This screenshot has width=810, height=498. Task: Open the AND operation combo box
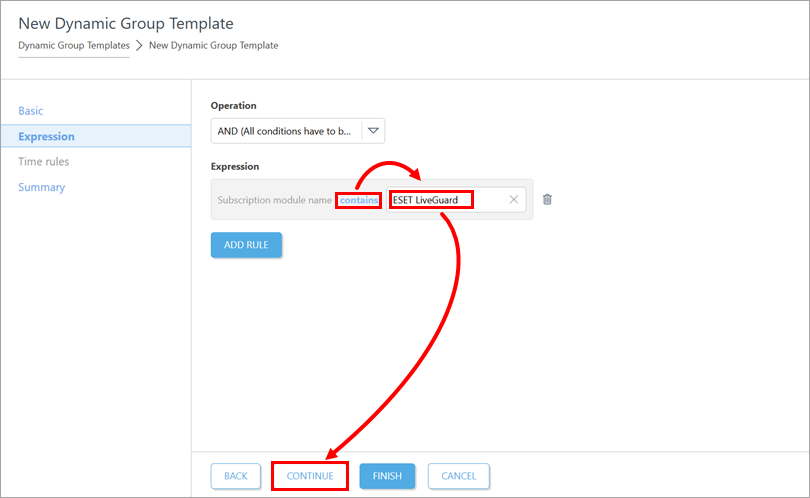click(286, 130)
